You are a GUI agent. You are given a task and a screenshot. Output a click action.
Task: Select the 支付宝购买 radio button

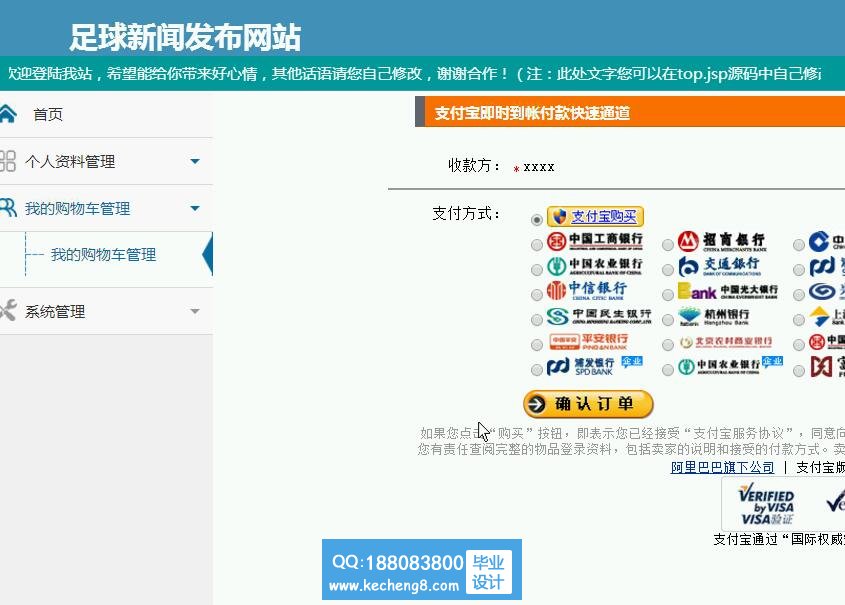(x=536, y=220)
